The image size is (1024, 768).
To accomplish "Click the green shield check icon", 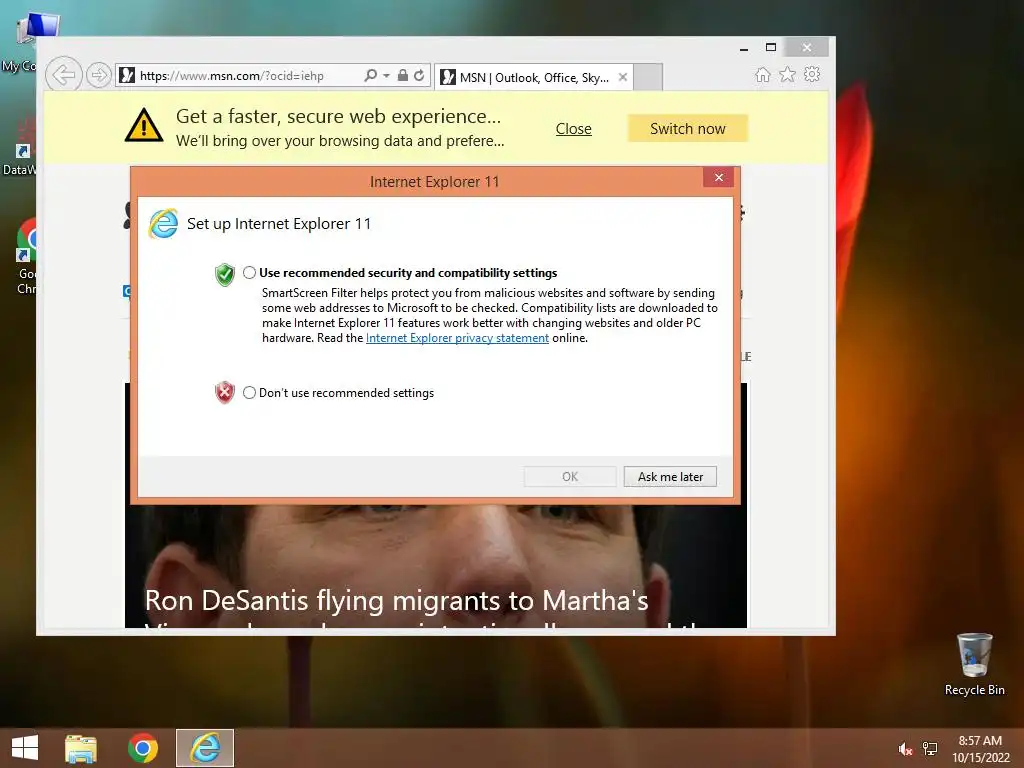I will coord(225,274).
